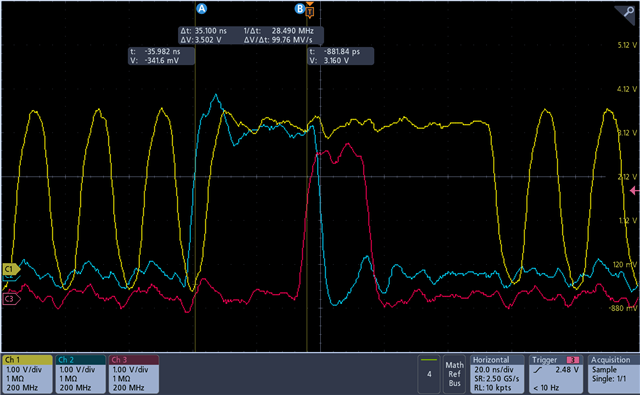Viewport: 640px width, 395px height.
Task: Open the Ch 3 settings badge
Action: point(133,374)
